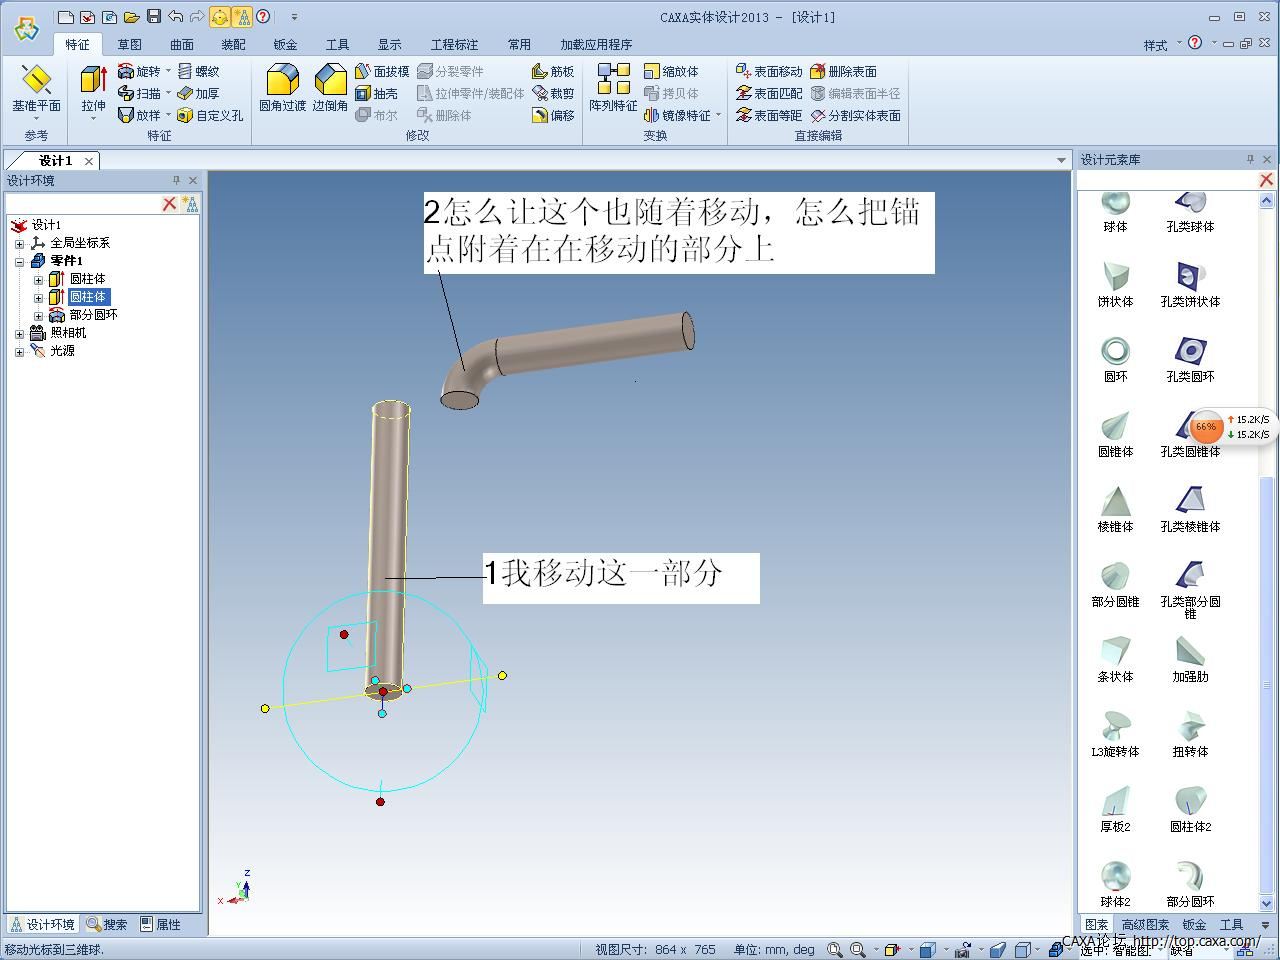Expand the 部分圆环 tree node
The height and width of the screenshot is (960, 1280).
tap(39, 315)
